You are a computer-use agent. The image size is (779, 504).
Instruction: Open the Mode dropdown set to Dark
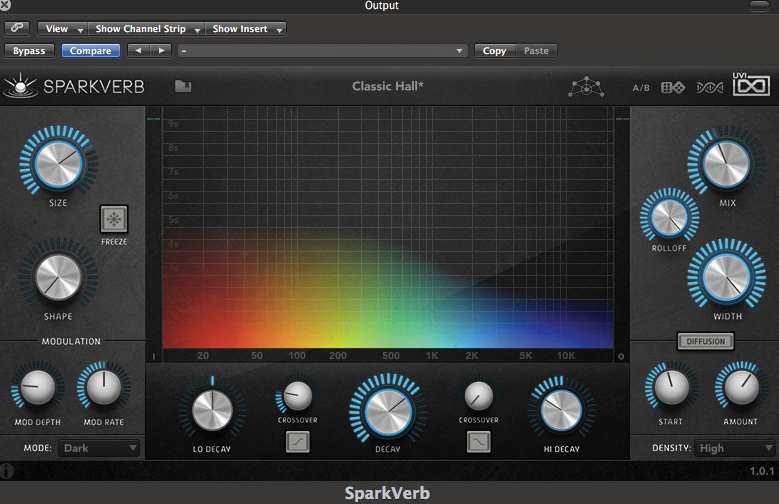point(99,448)
